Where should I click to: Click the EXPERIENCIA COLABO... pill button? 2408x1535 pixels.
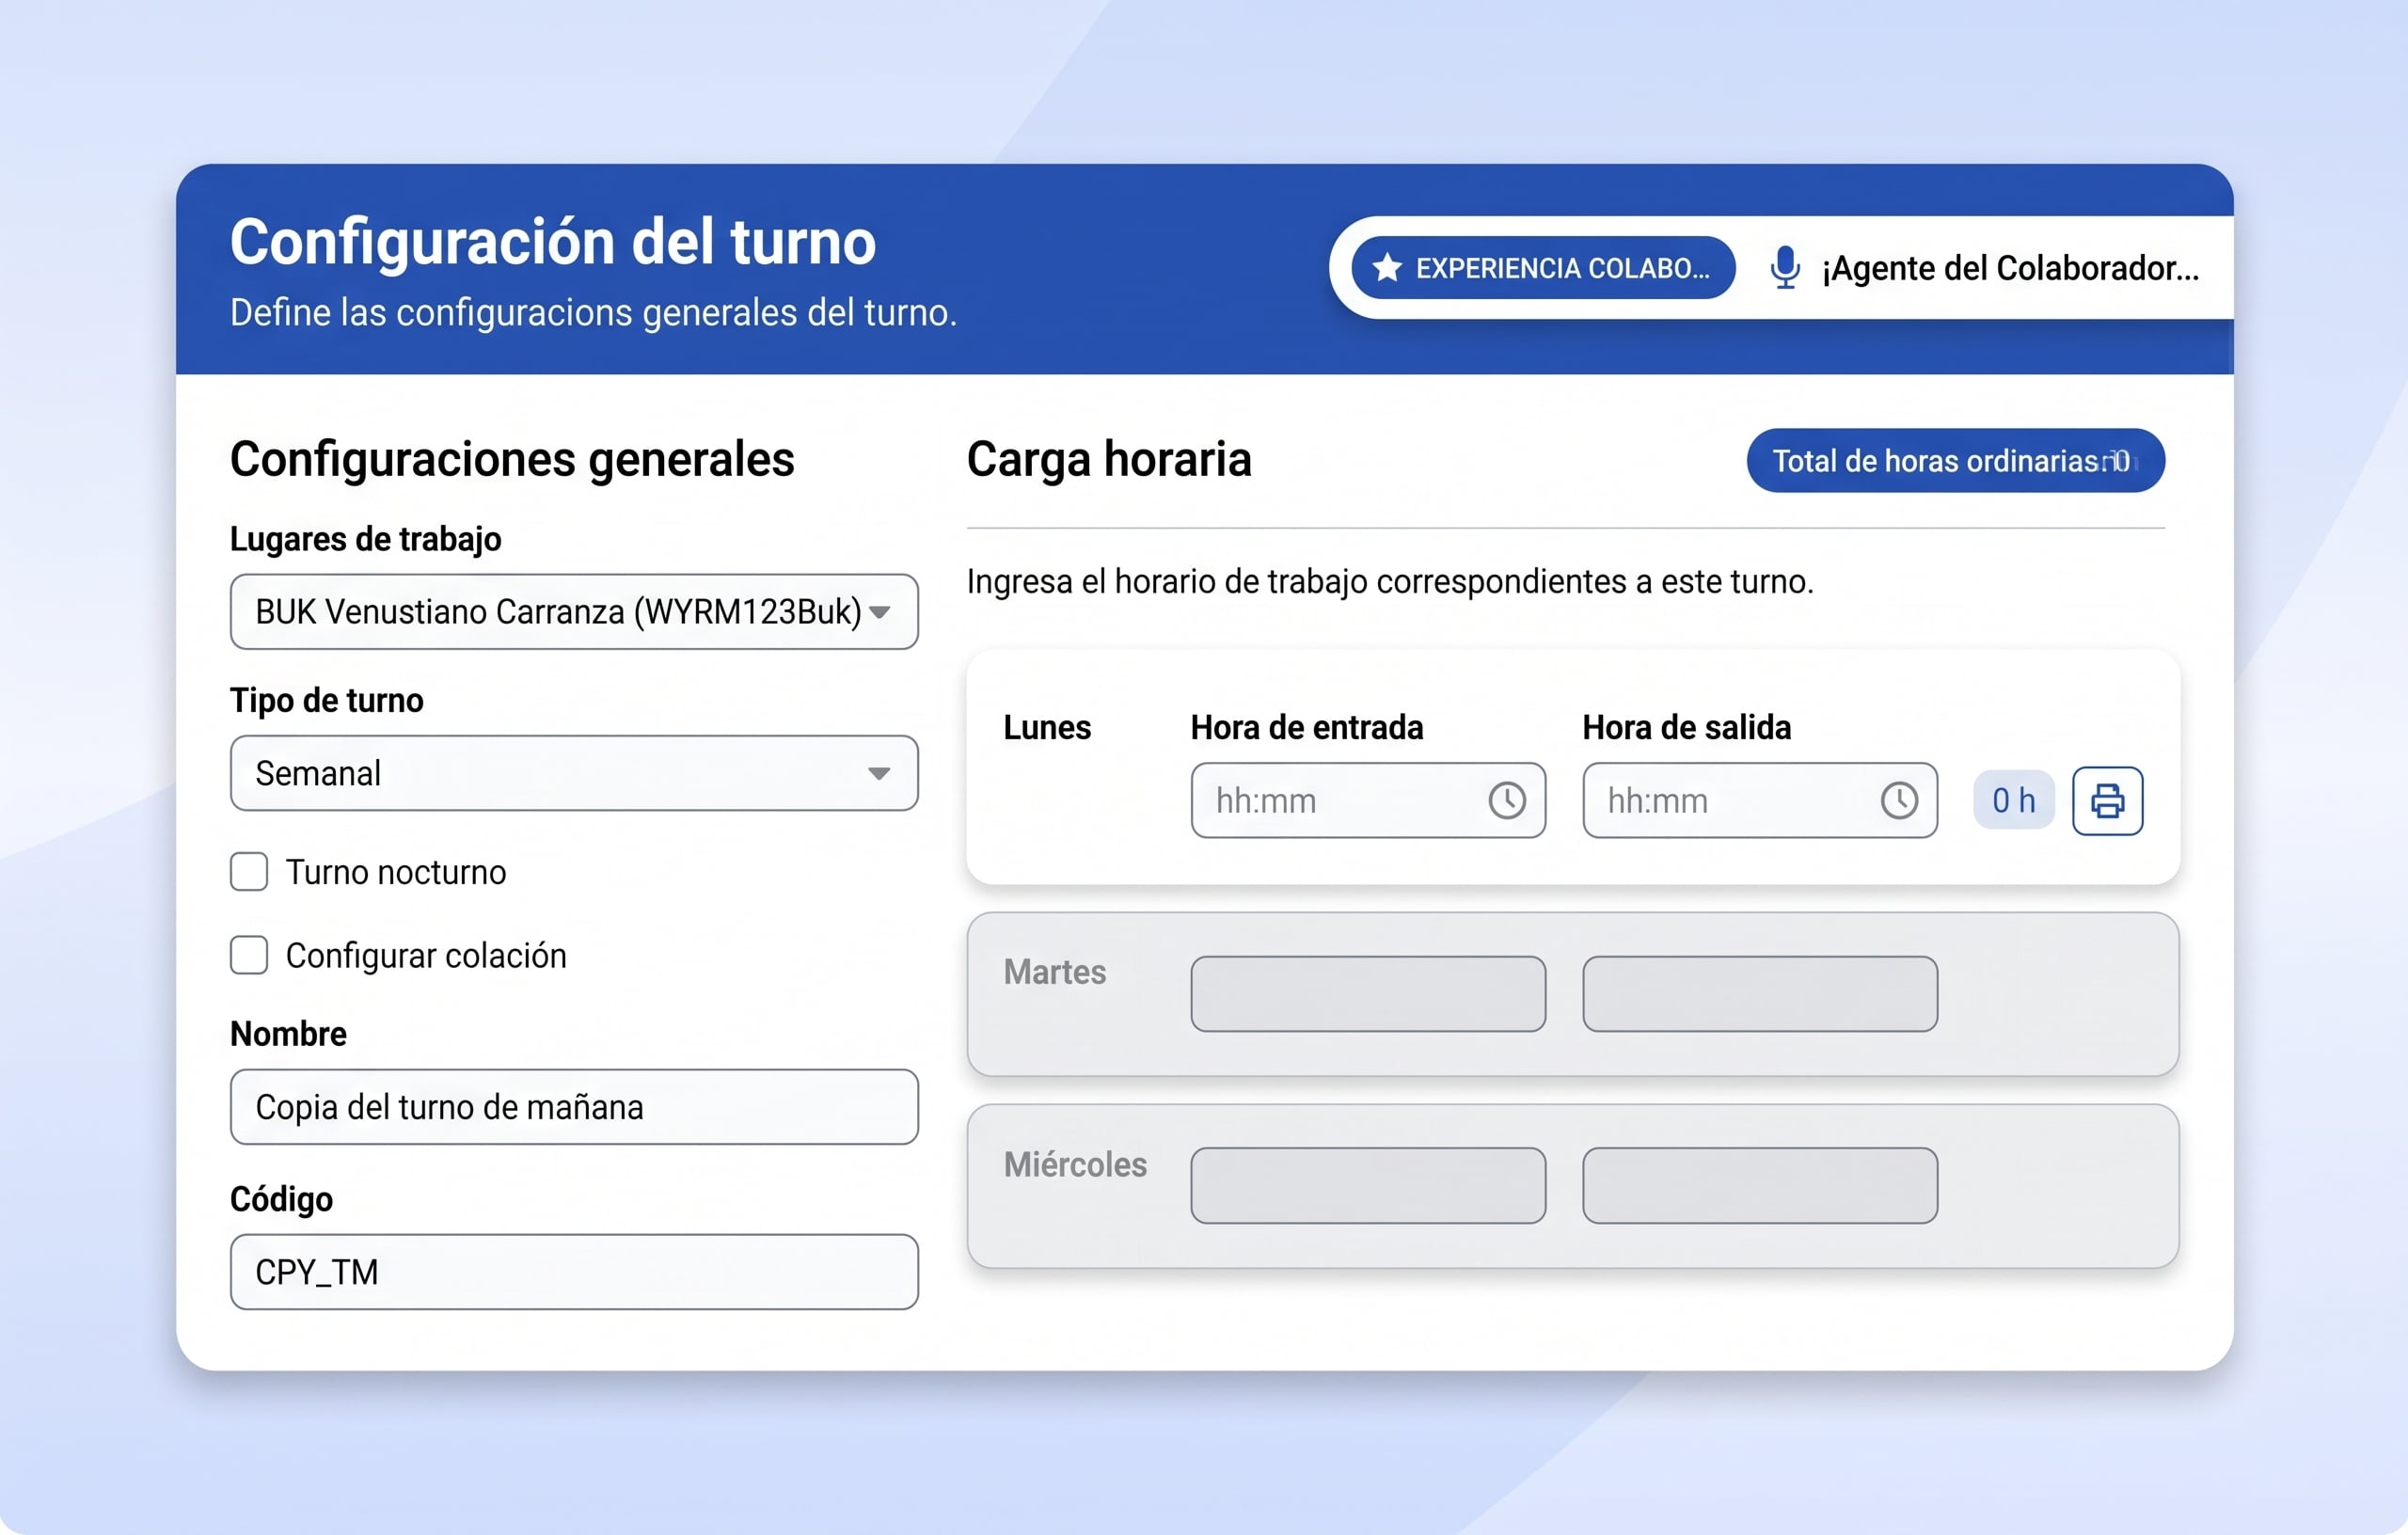1543,268
